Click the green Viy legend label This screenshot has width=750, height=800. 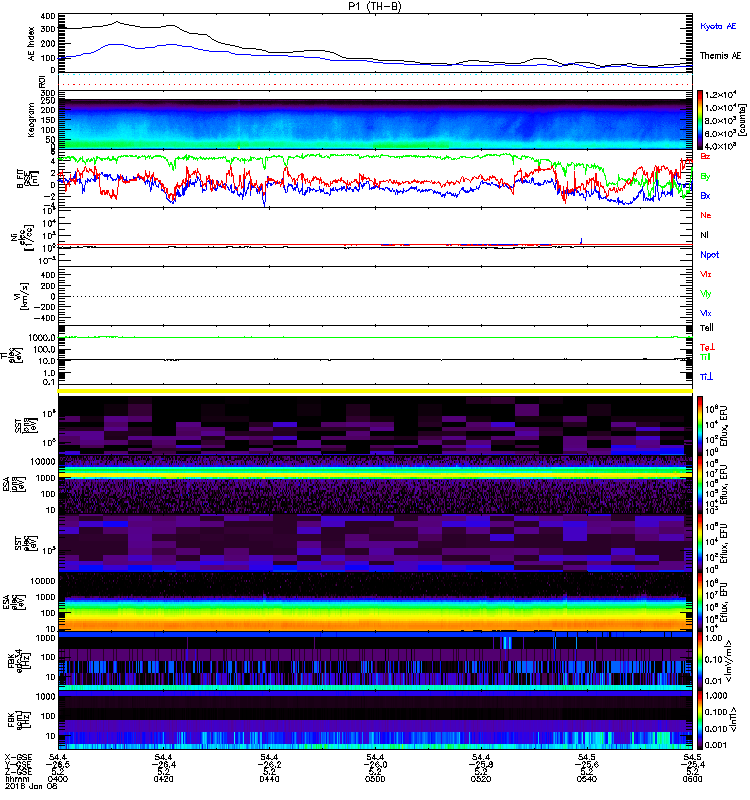(x=706, y=294)
